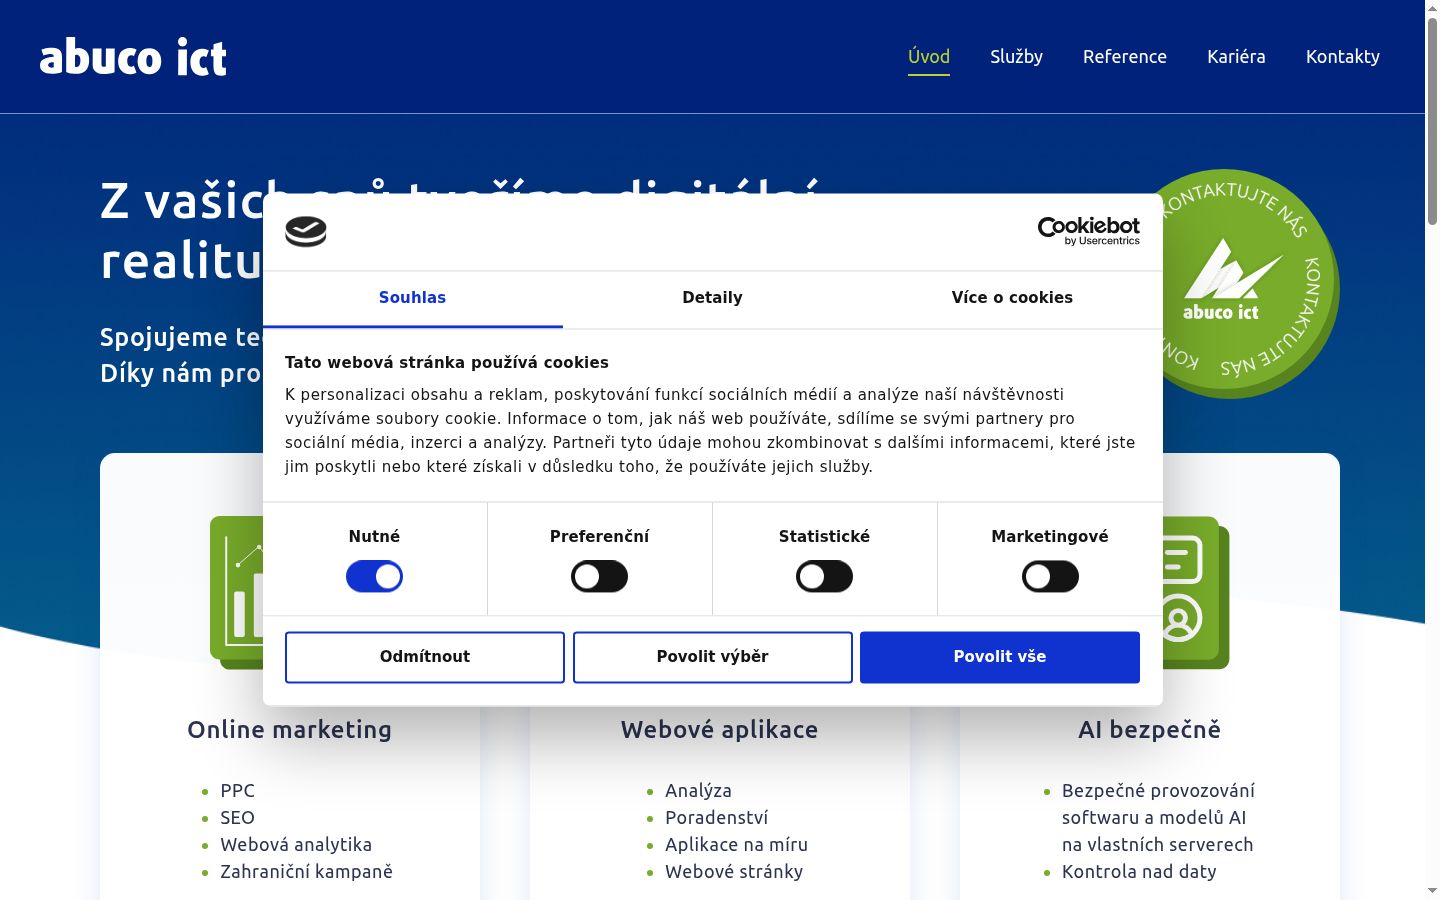Open Kontakty in top navigation

coord(1343,57)
